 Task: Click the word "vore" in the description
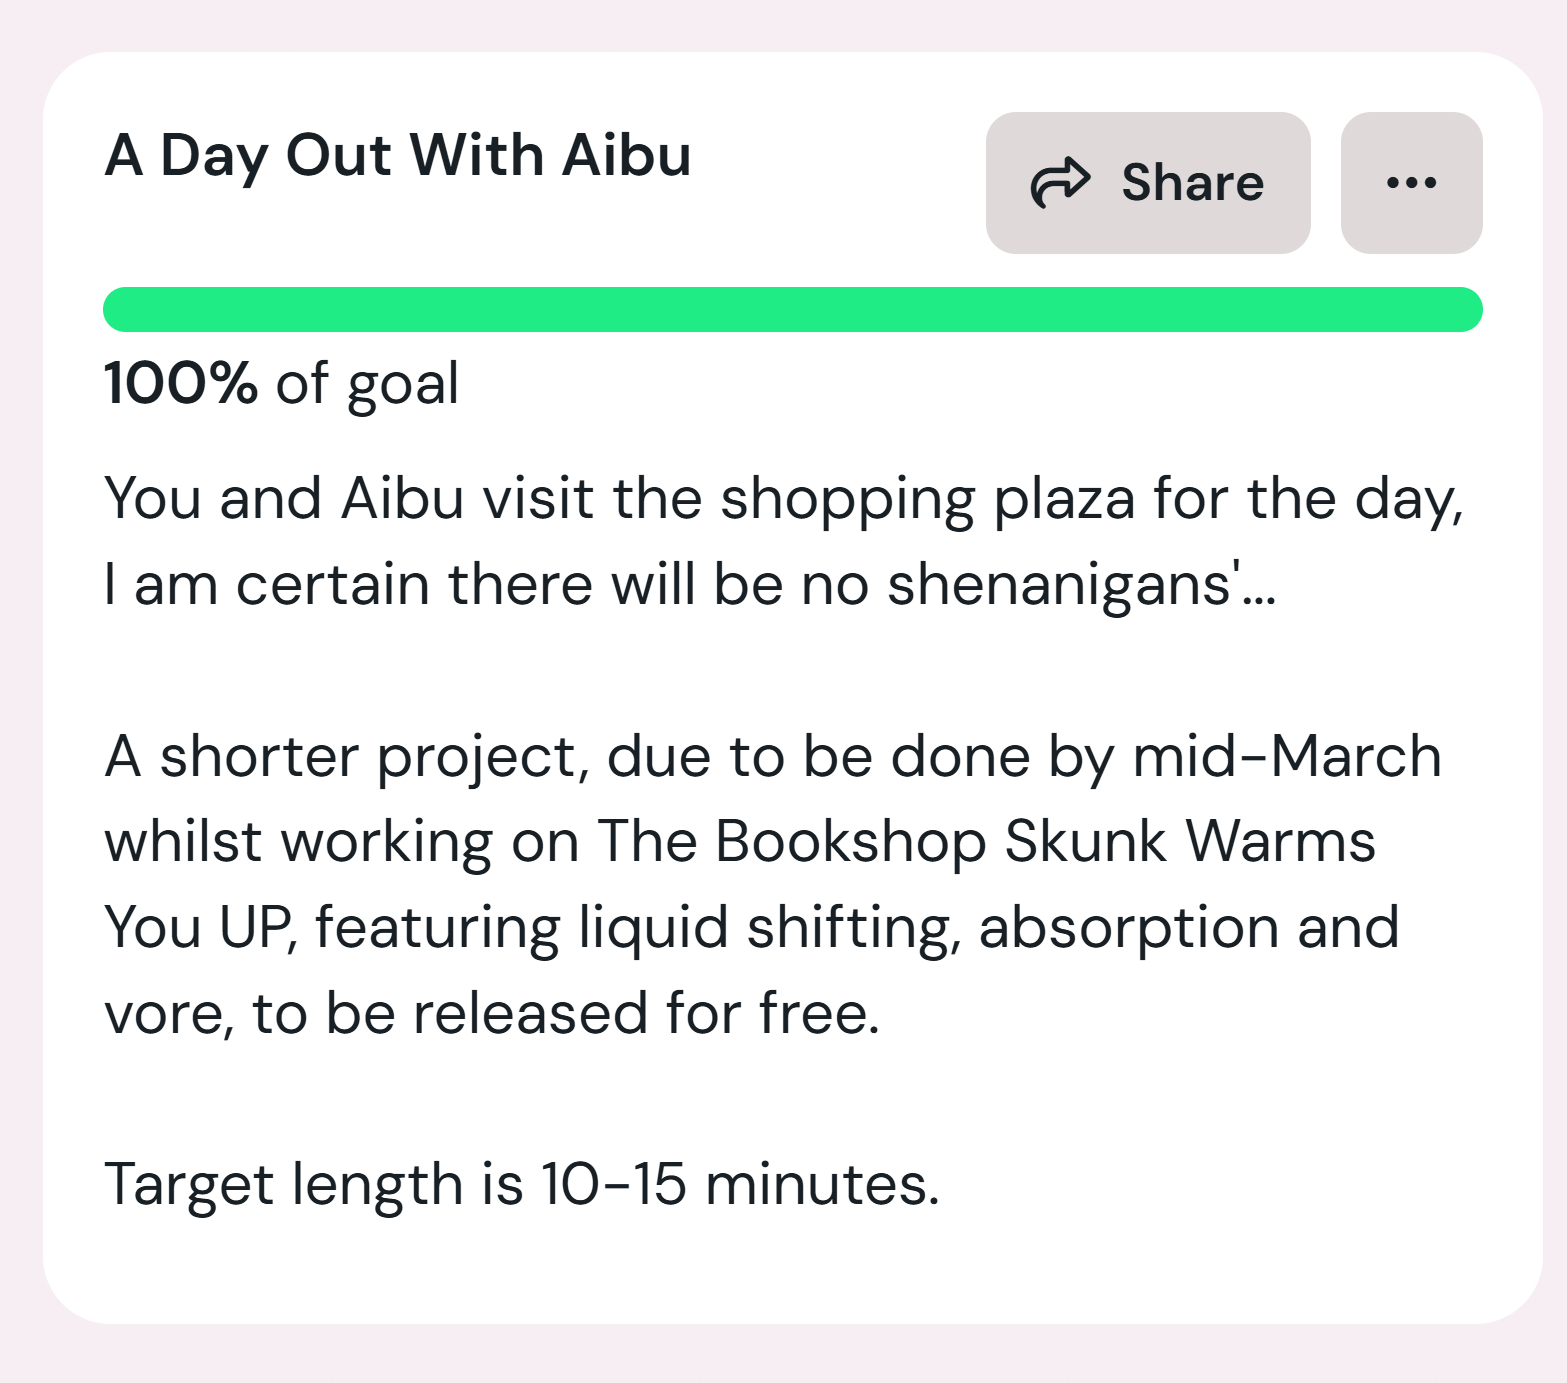(165, 1013)
